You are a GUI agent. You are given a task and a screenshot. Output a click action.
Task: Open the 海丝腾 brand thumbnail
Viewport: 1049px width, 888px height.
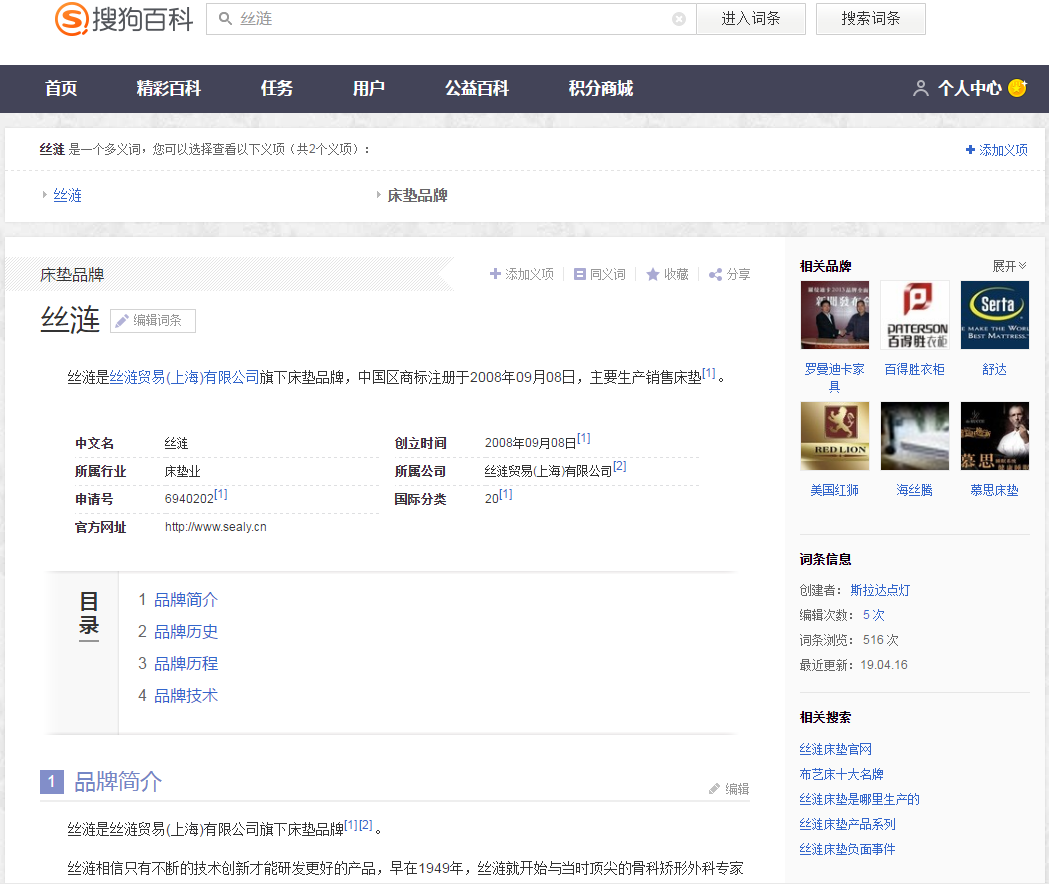click(915, 436)
